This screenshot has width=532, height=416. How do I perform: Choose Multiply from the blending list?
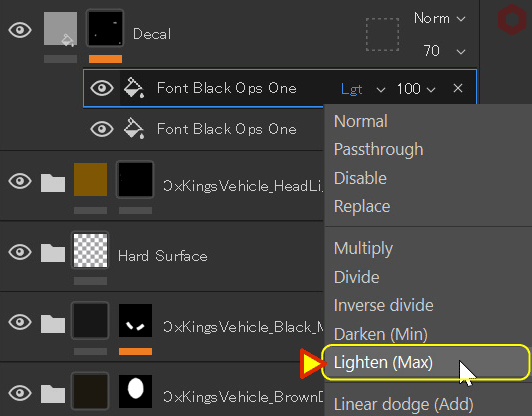[363, 248]
